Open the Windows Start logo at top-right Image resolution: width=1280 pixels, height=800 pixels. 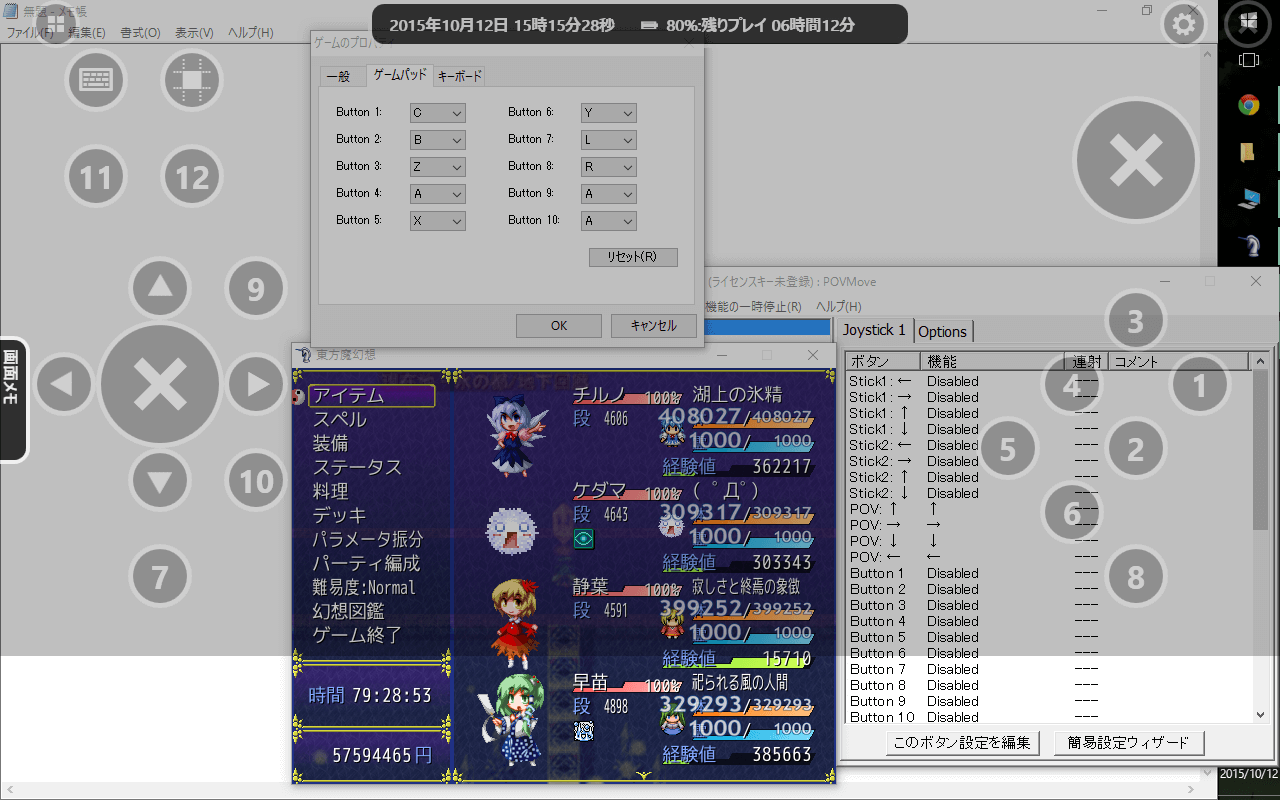(x=1248, y=24)
